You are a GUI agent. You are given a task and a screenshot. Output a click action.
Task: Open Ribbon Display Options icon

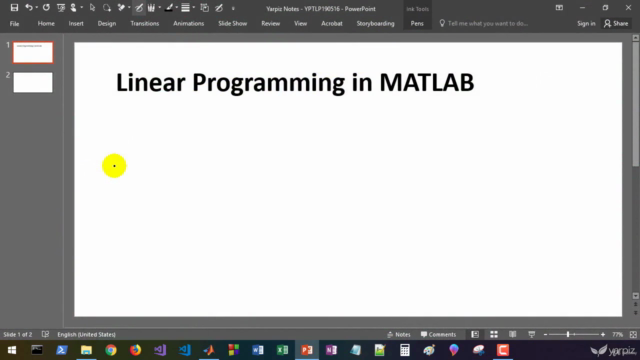[x=559, y=8]
